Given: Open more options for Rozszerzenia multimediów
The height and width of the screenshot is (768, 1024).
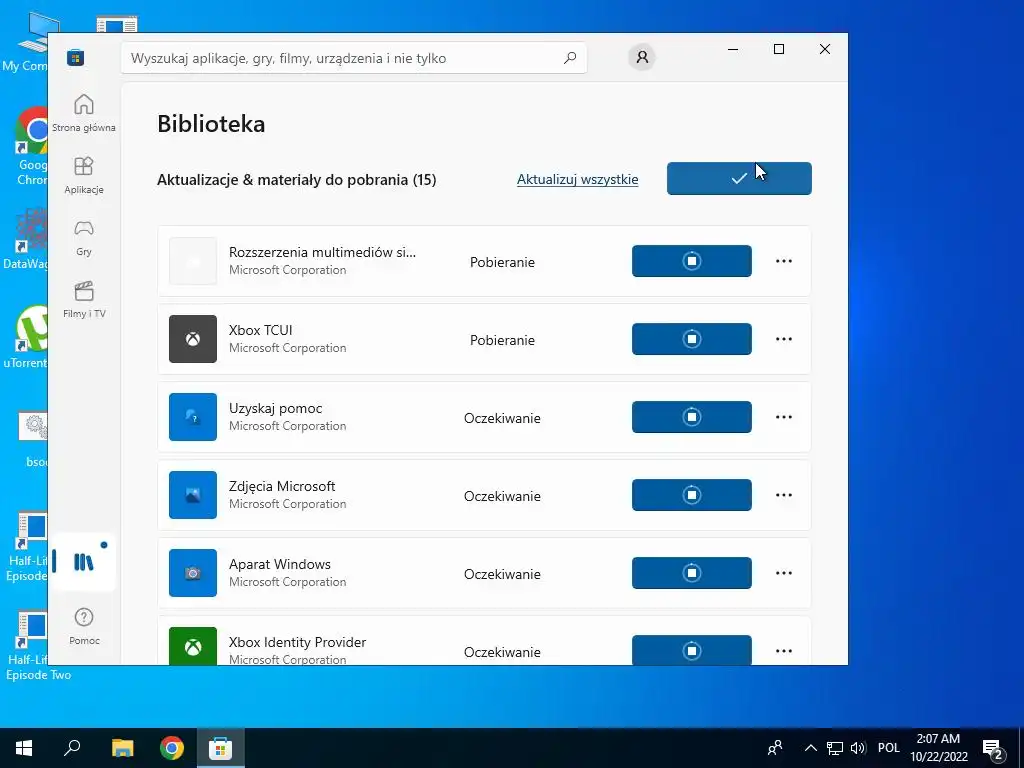Looking at the screenshot, I should [784, 261].
